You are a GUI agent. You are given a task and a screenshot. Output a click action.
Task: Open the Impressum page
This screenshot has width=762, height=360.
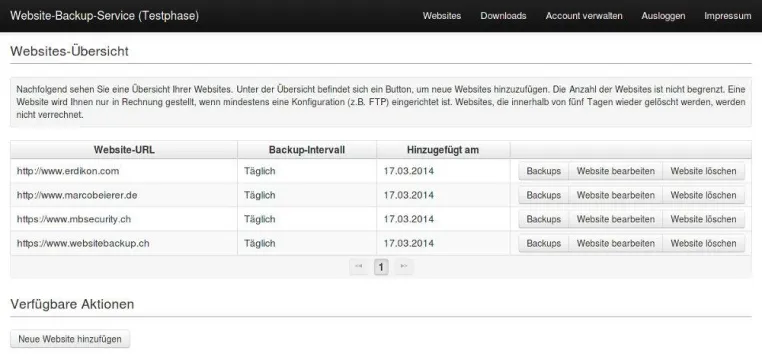point(727,16)
